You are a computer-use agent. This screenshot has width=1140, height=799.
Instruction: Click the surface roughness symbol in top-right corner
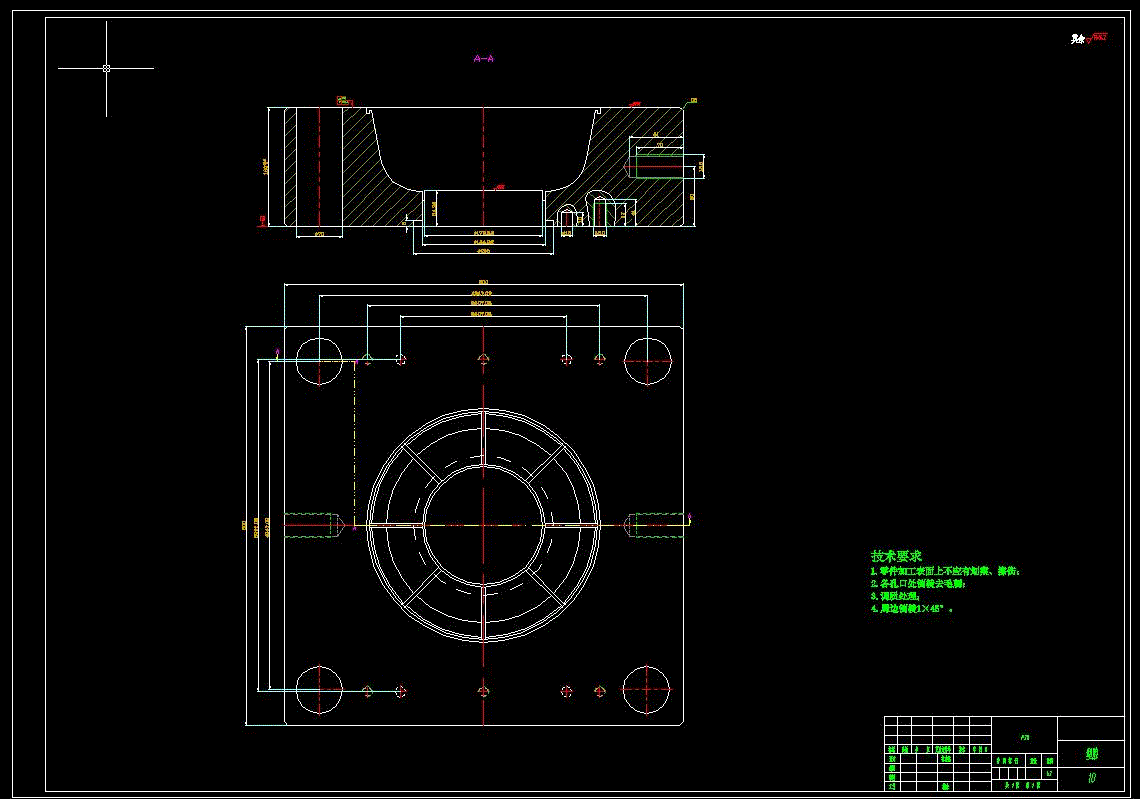click(x=1088, y=39)
